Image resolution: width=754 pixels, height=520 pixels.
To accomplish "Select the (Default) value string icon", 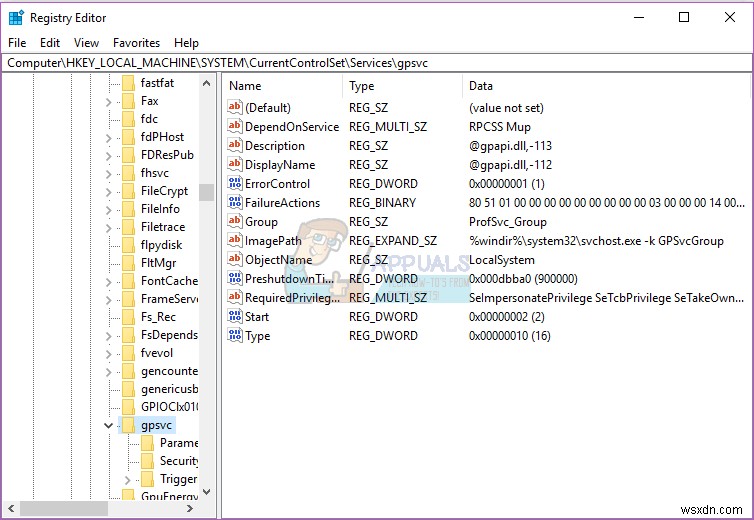I will 235,107.
